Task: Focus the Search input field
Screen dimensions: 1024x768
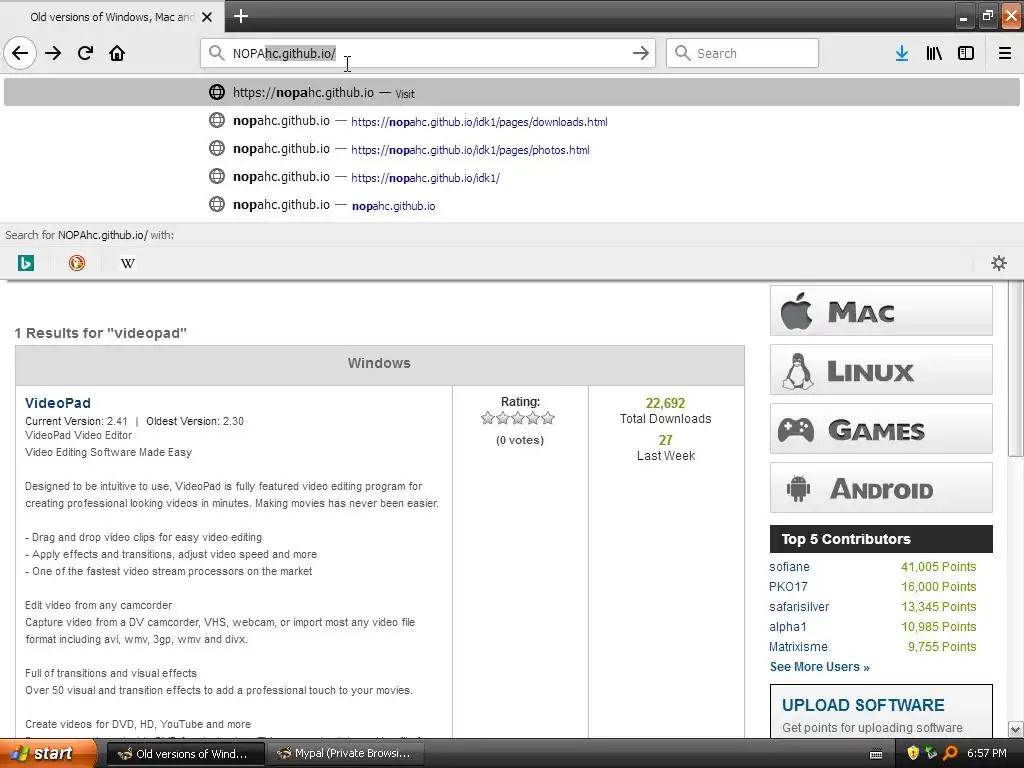Action: 743,53
